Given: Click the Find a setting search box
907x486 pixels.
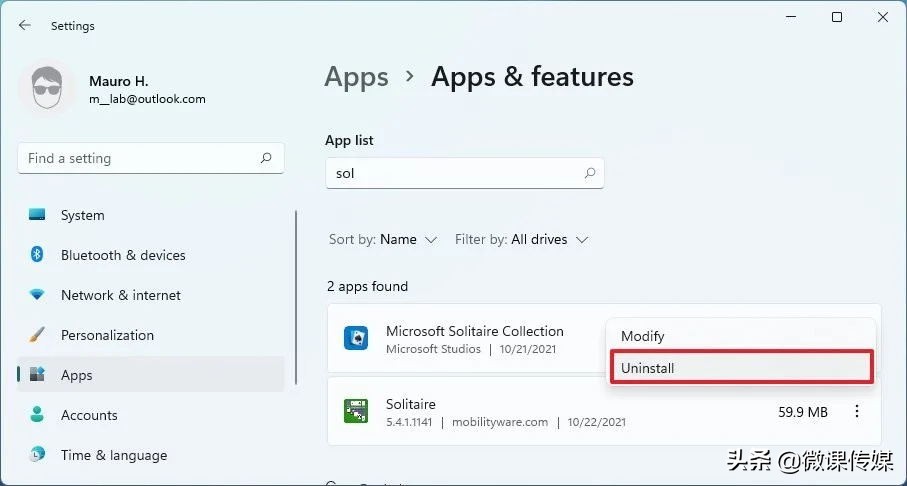Looking at the screenshot, I should click(151, 158).
